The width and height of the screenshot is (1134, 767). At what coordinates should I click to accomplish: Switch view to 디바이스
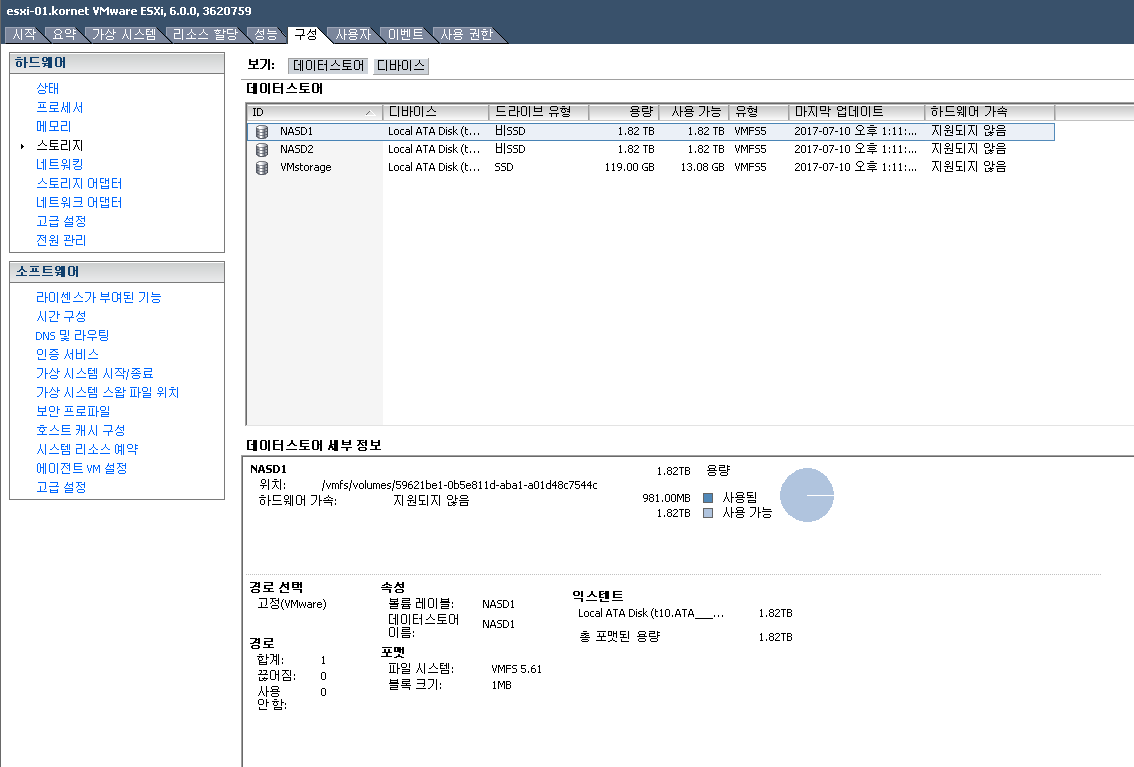click(401, 66)
